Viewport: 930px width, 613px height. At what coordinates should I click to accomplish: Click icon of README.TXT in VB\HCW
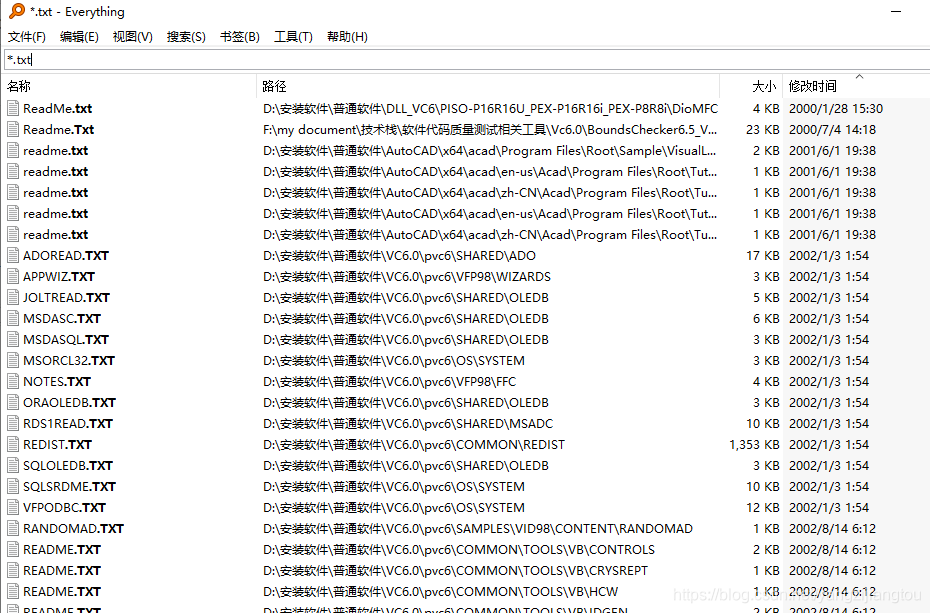(x=13, y=592)
